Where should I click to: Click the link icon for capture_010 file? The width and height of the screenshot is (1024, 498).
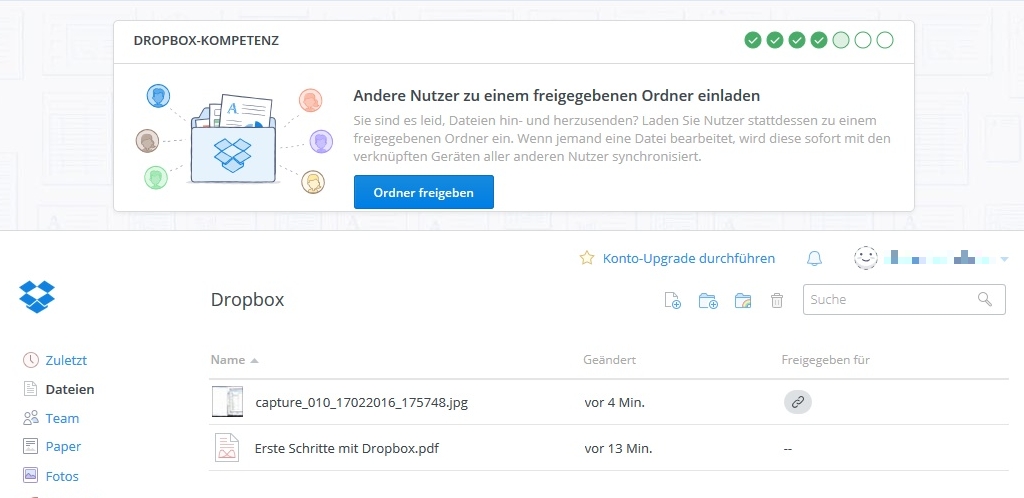coord(797,402)
